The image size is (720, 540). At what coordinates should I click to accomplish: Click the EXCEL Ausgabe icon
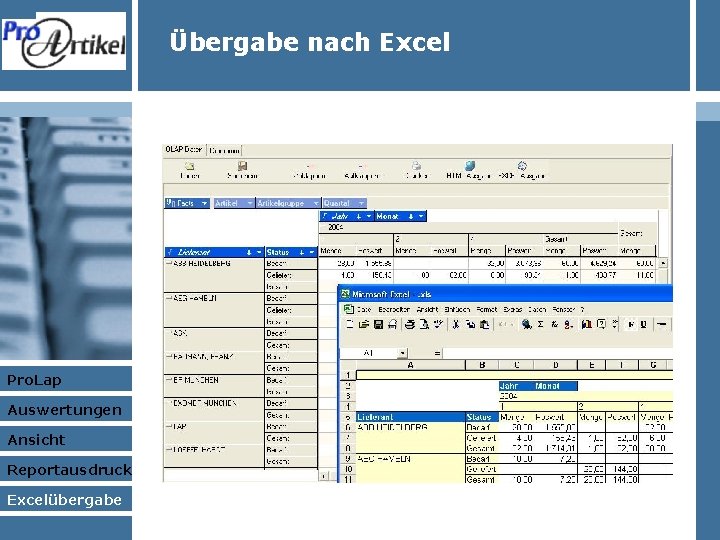522,166
